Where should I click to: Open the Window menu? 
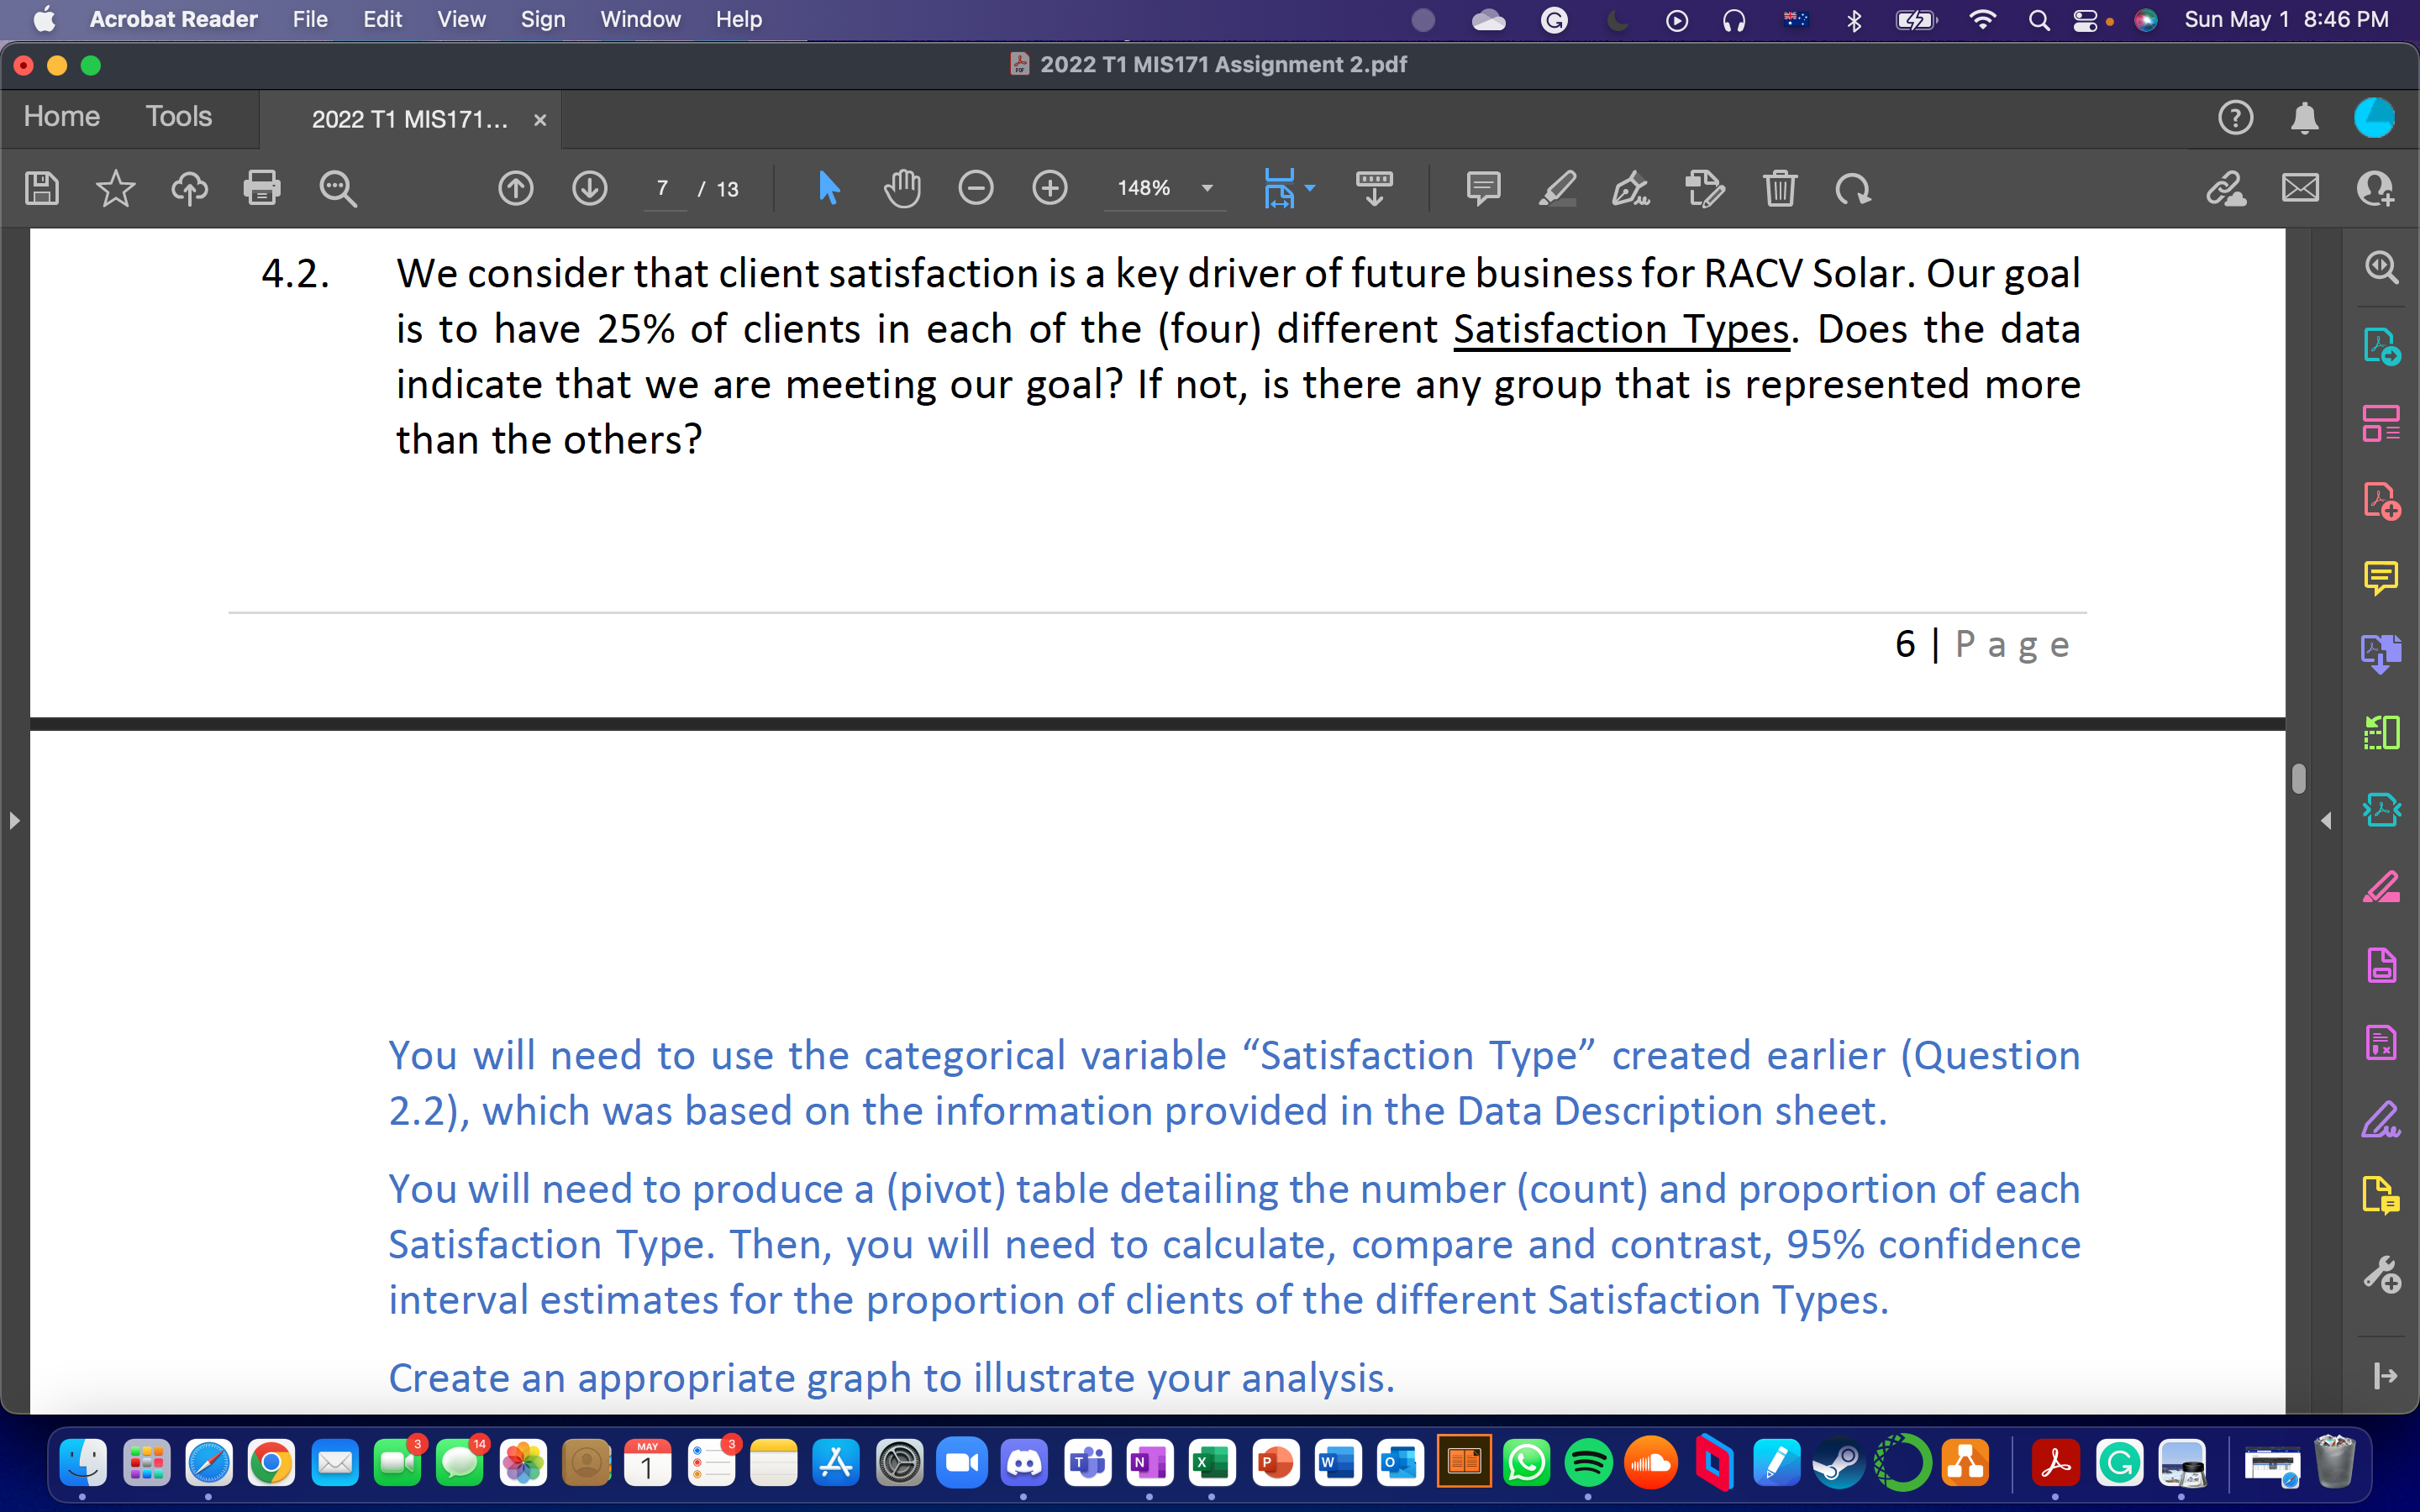point(640,19)
